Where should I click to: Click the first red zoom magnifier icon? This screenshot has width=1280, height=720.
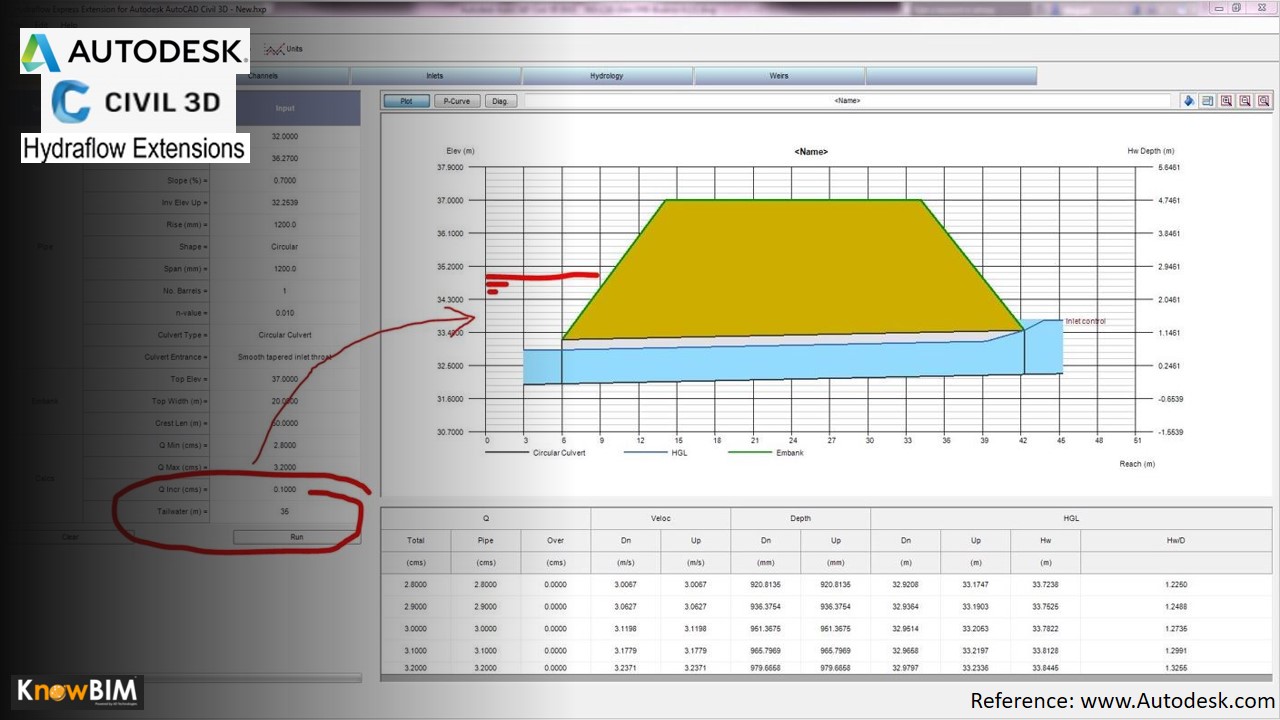(x=1227, y=101)
